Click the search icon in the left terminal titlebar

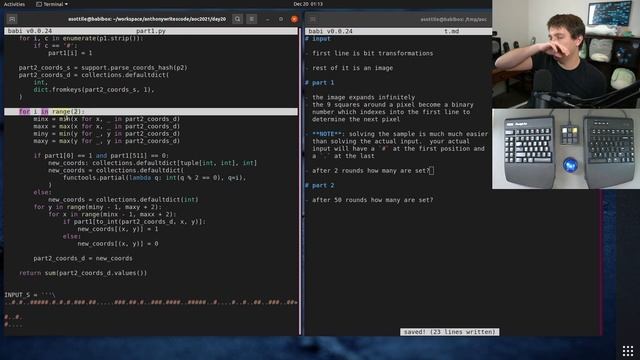pyautogui.click(x=237, y=19)
